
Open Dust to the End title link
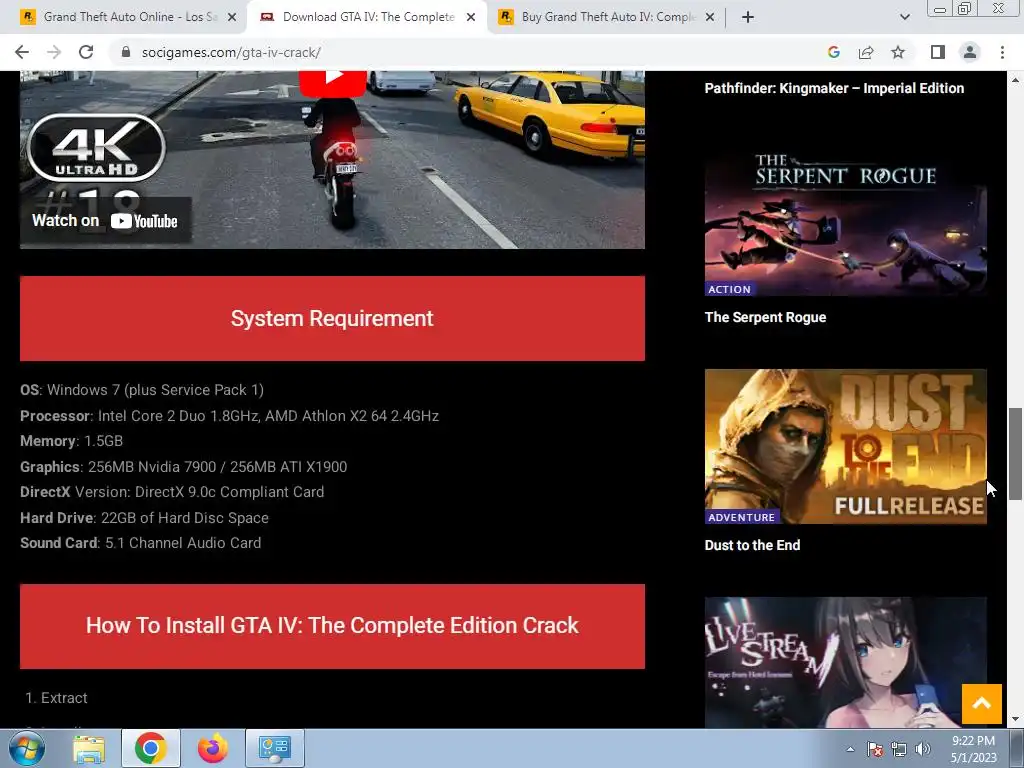[752, 545]
